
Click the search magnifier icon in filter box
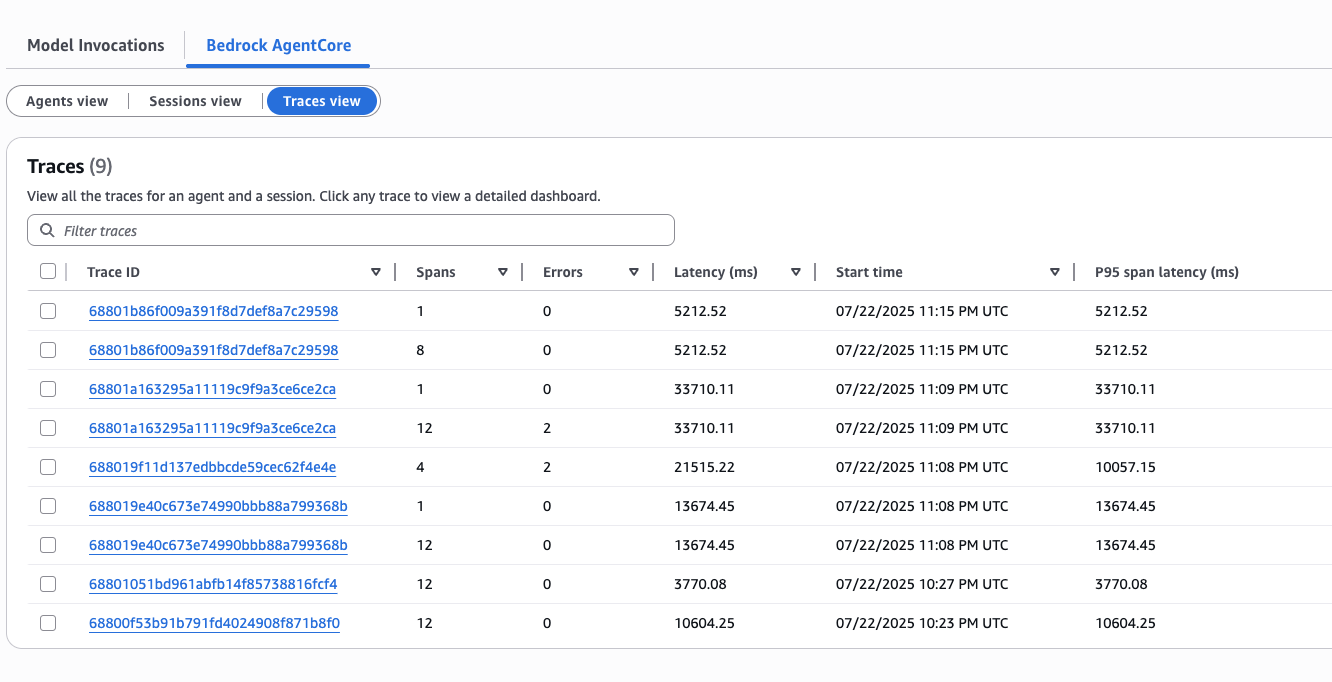[x=47, y=231]
